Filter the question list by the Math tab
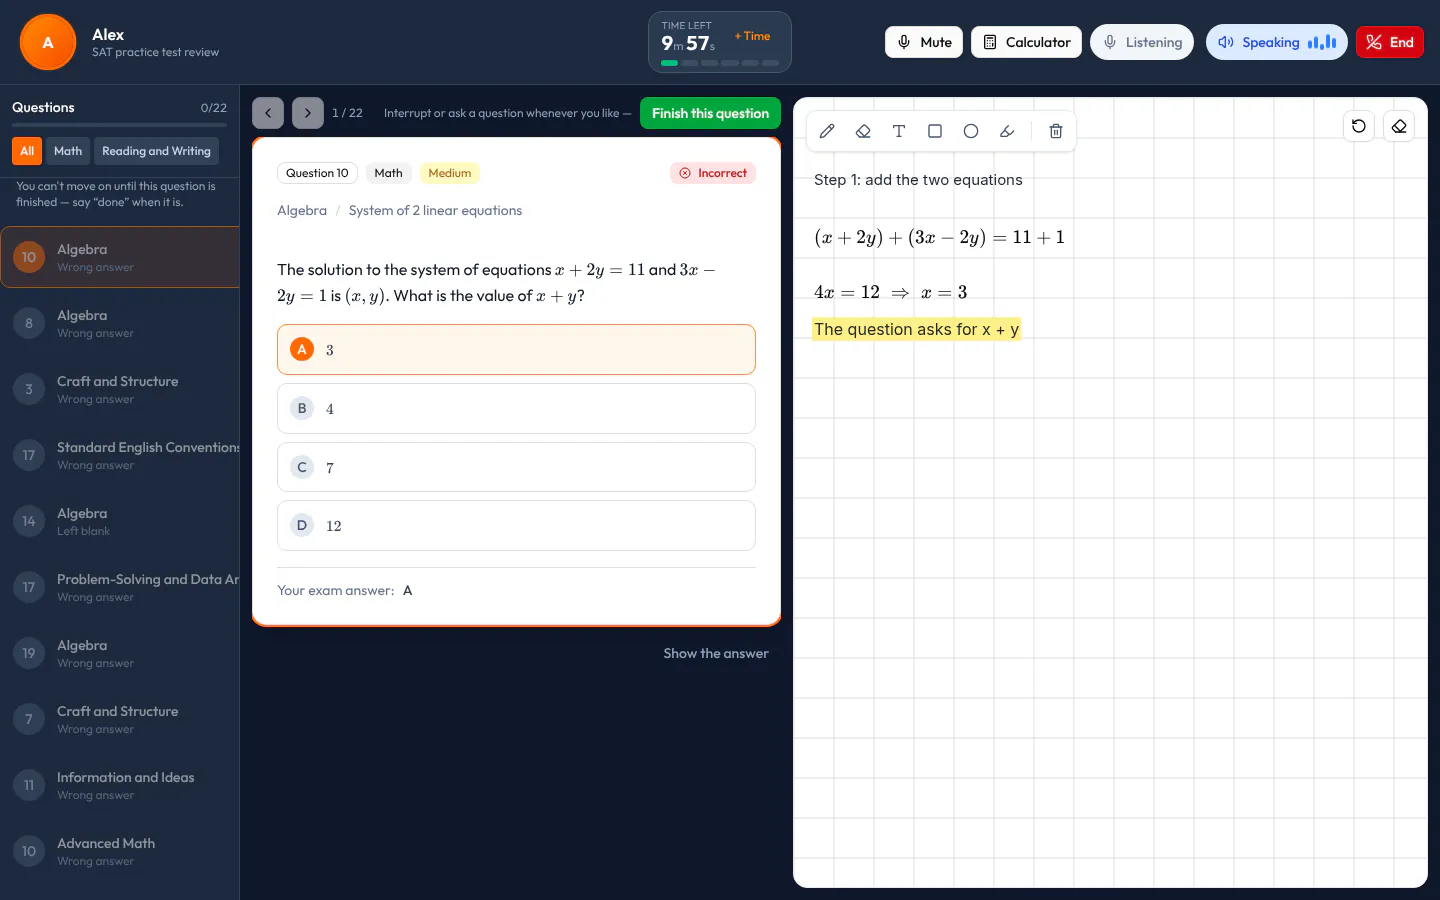1440x900 pixels. click(68, 151)
